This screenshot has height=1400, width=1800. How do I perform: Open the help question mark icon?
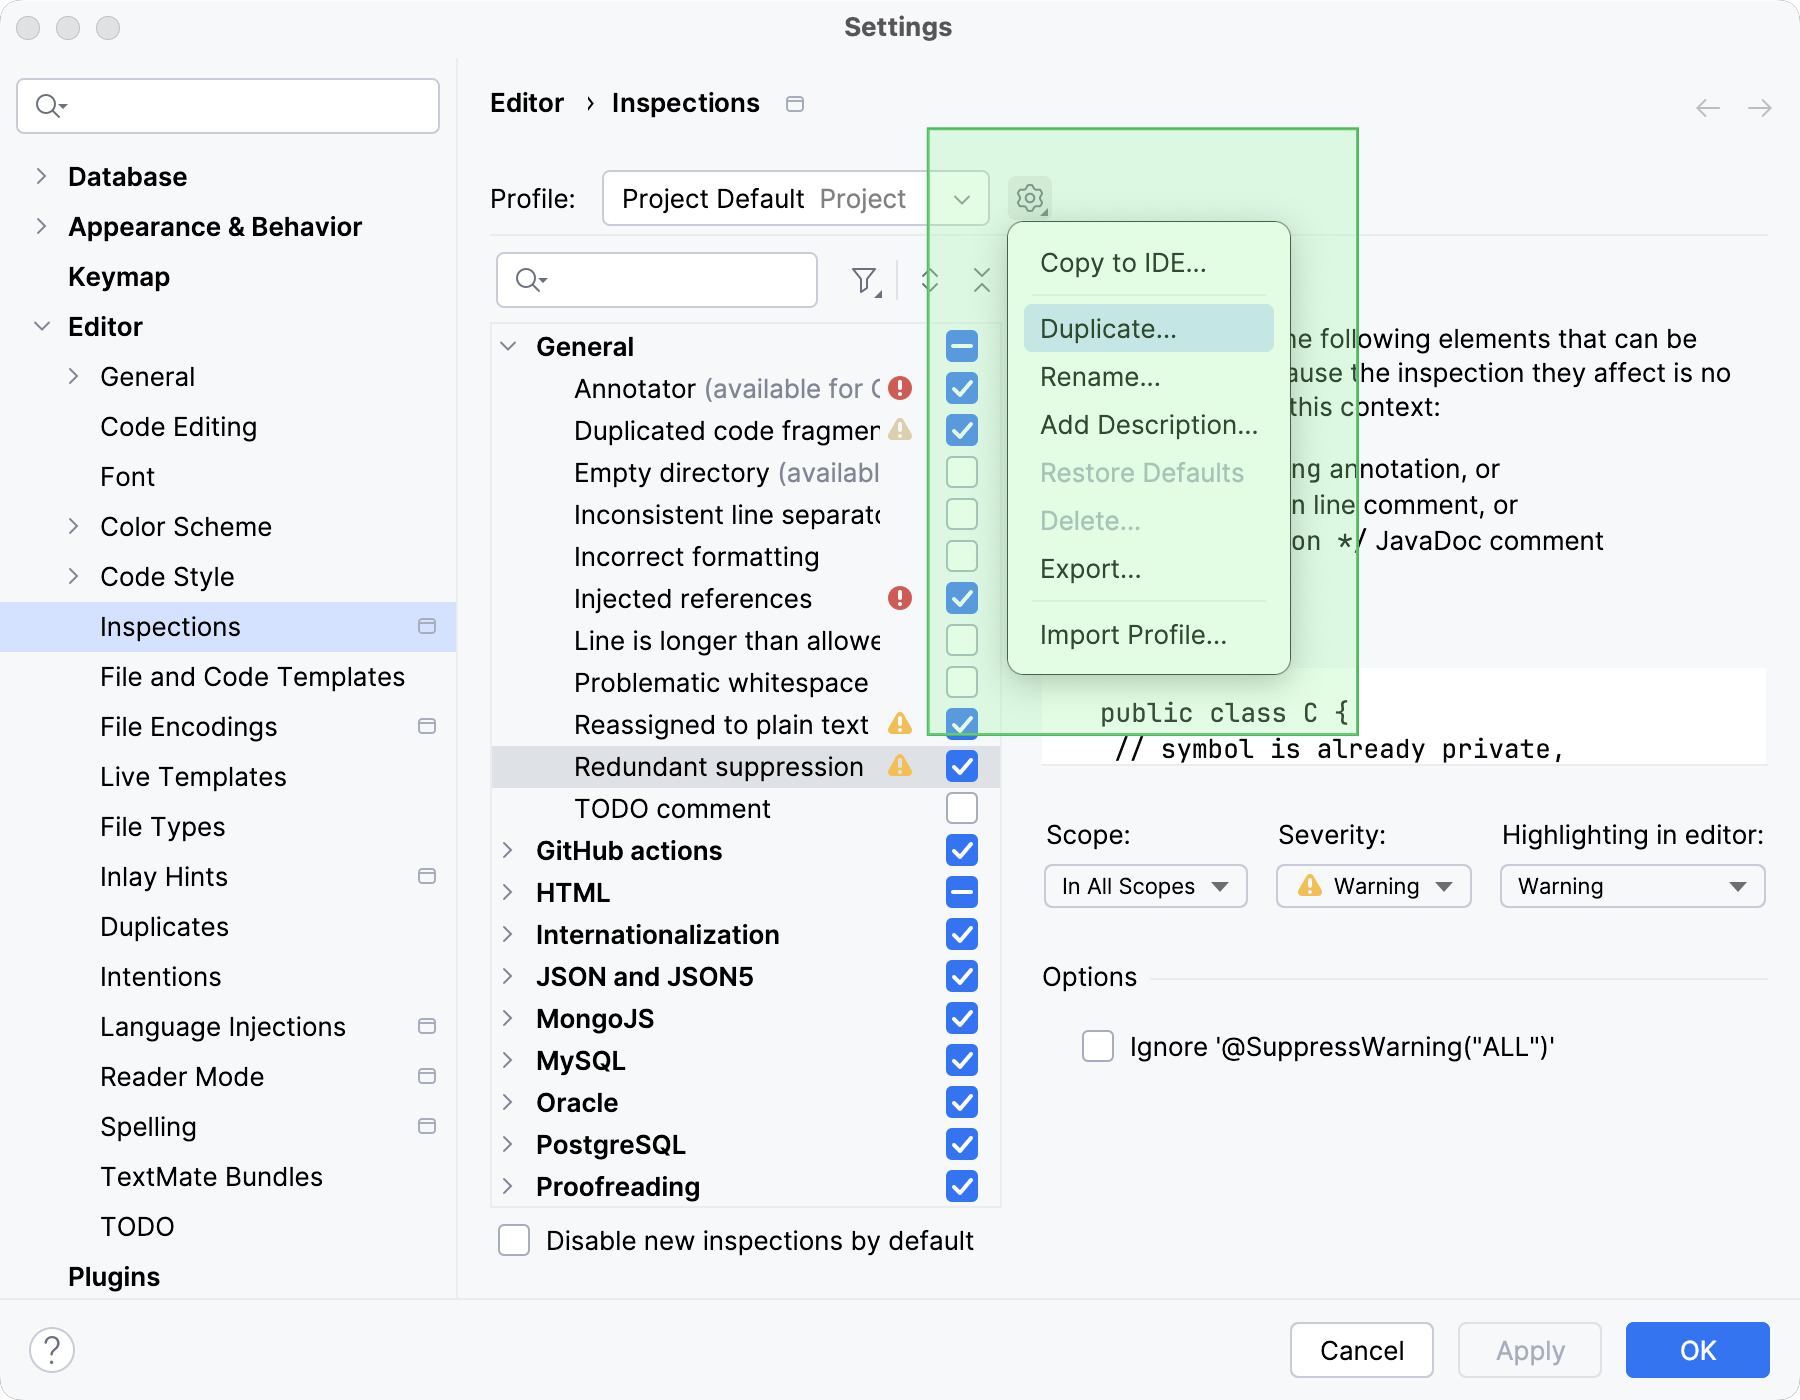point(53,1349)
